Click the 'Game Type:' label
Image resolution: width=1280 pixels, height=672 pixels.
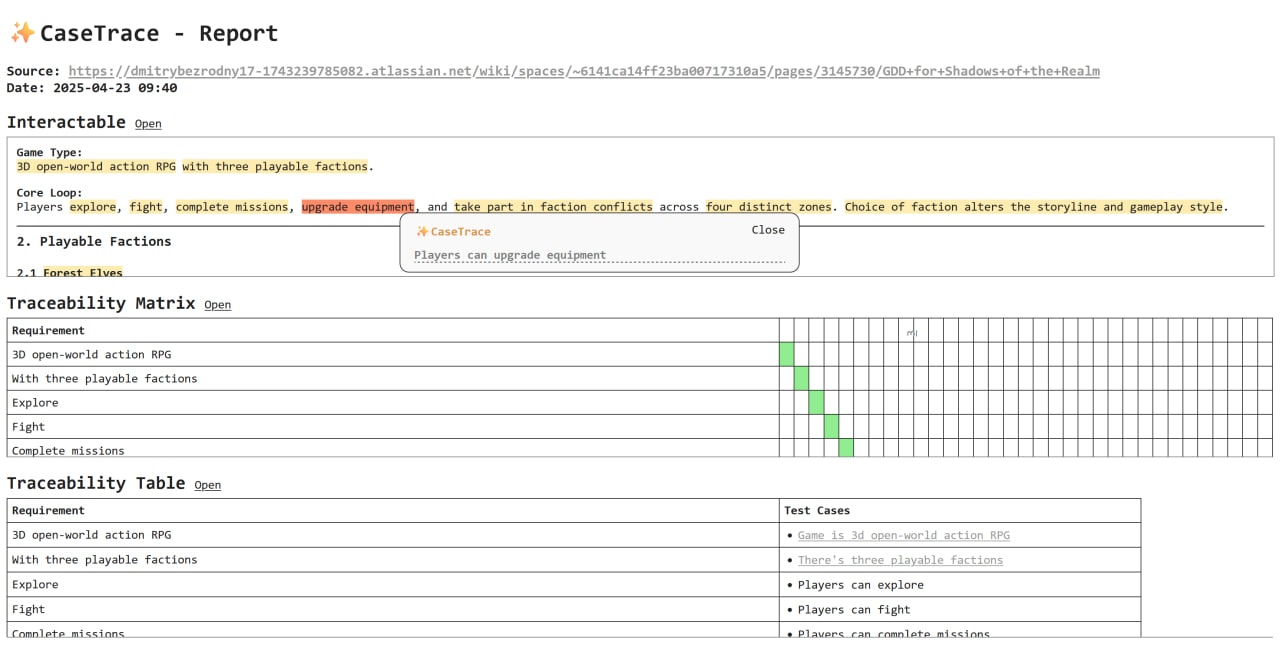(x=49, y=153)
